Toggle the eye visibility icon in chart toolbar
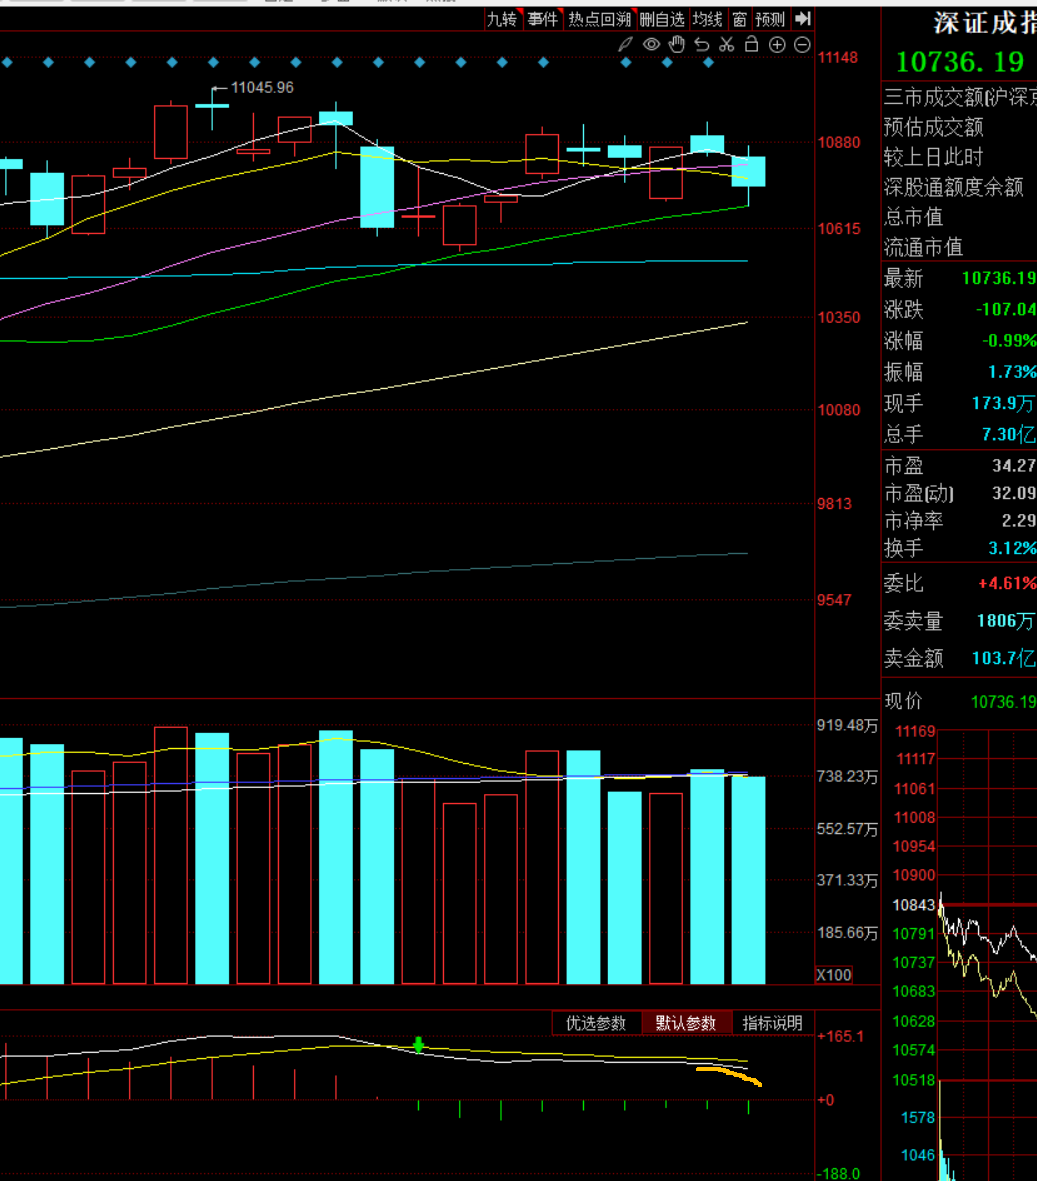This screenshot has width=1037, height=1181. pyautogui.click(x=651, y=45)
